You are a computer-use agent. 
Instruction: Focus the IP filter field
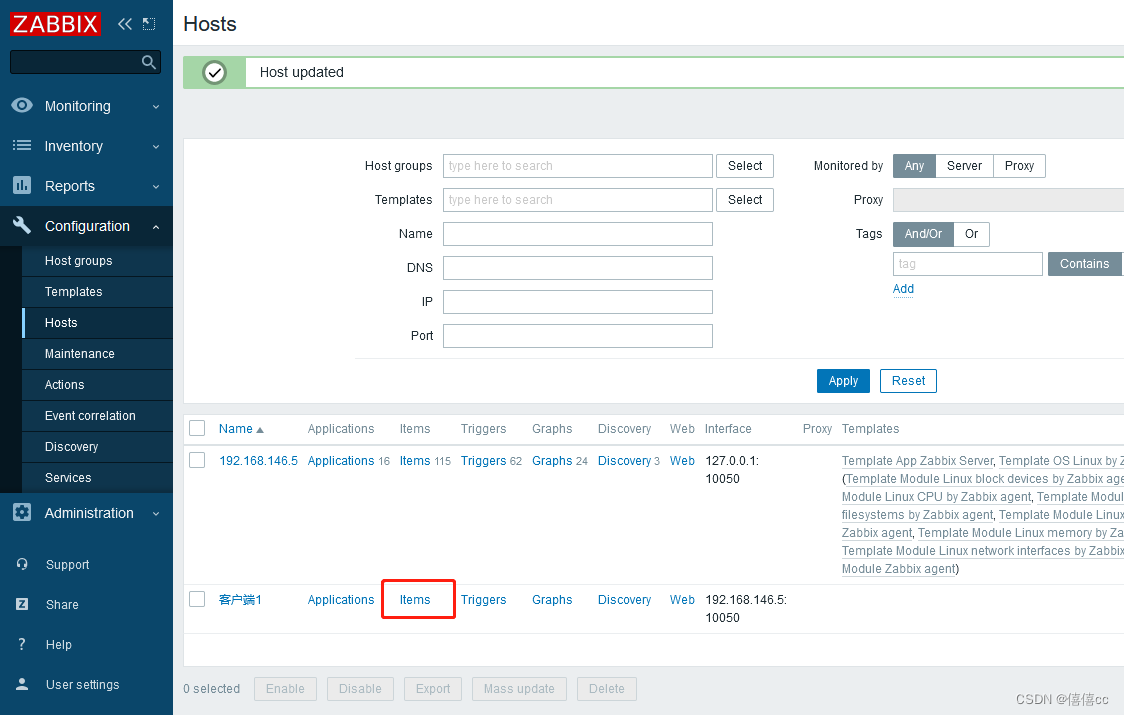(578, 302)
